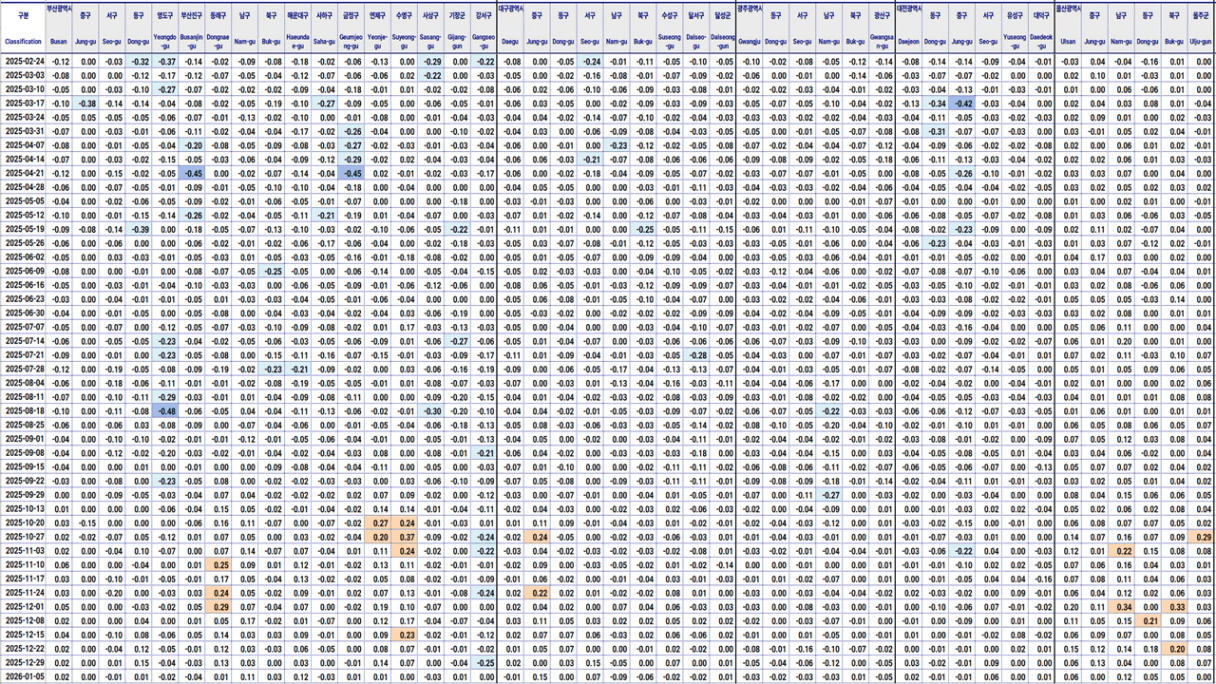Select the "Saha-gu" column header
1216x684 pixels.
pyautogui.click(x=325, y=42)
